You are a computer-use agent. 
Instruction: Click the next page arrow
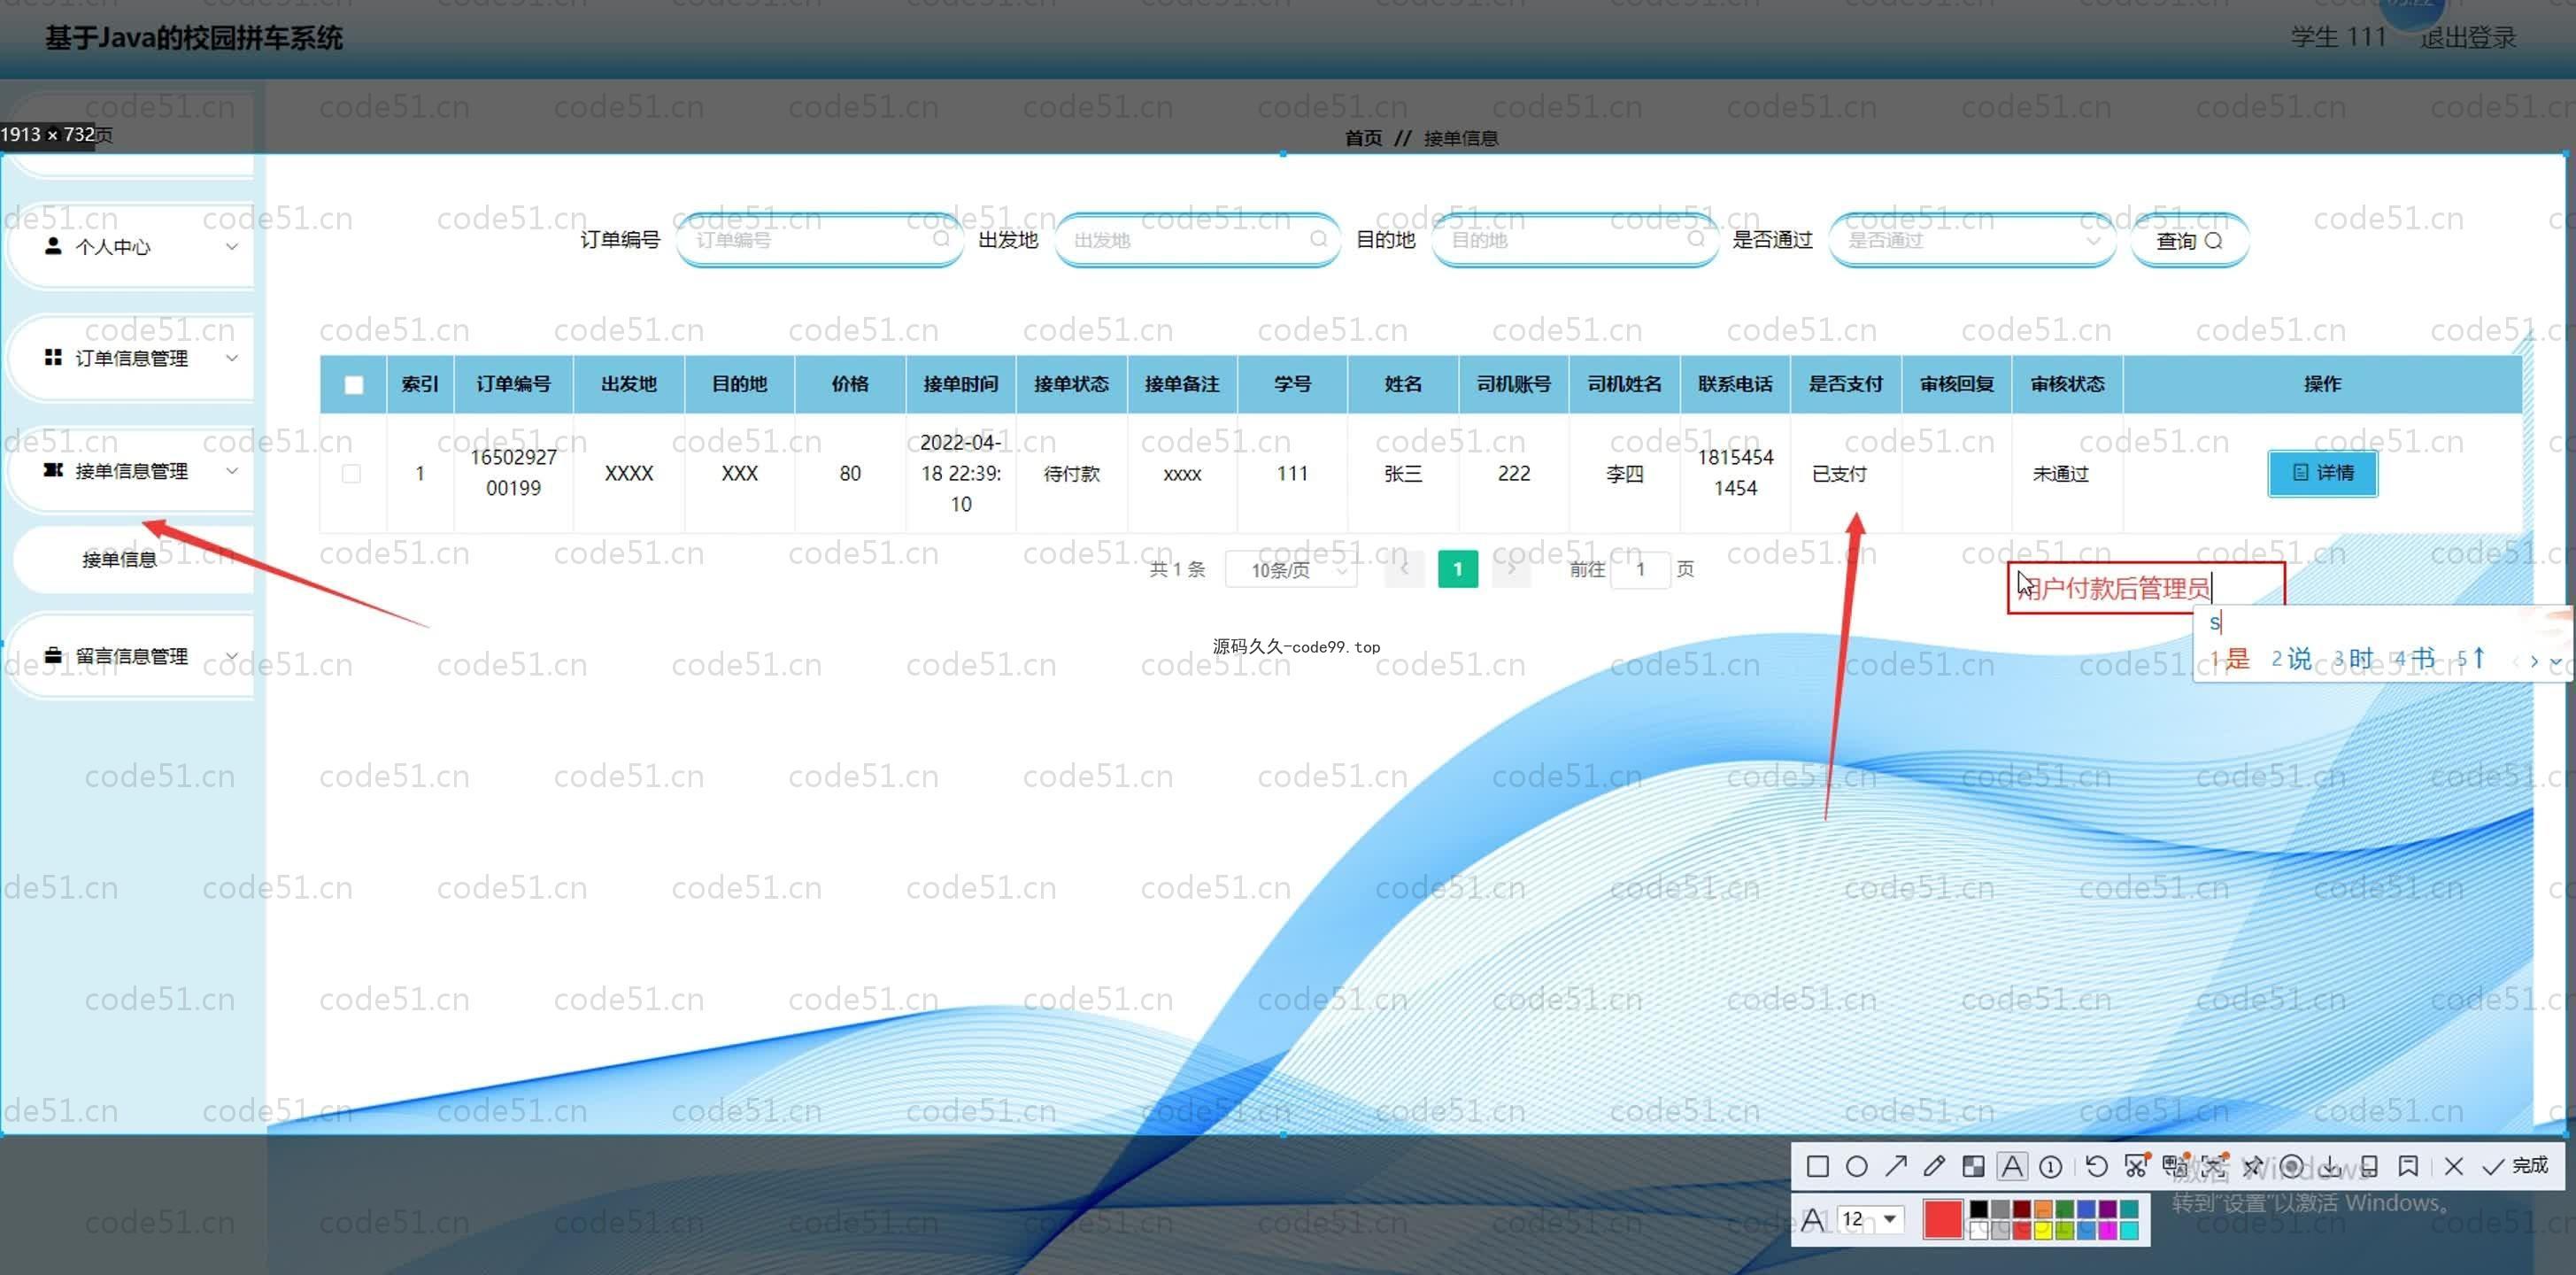pos(1511,569)
